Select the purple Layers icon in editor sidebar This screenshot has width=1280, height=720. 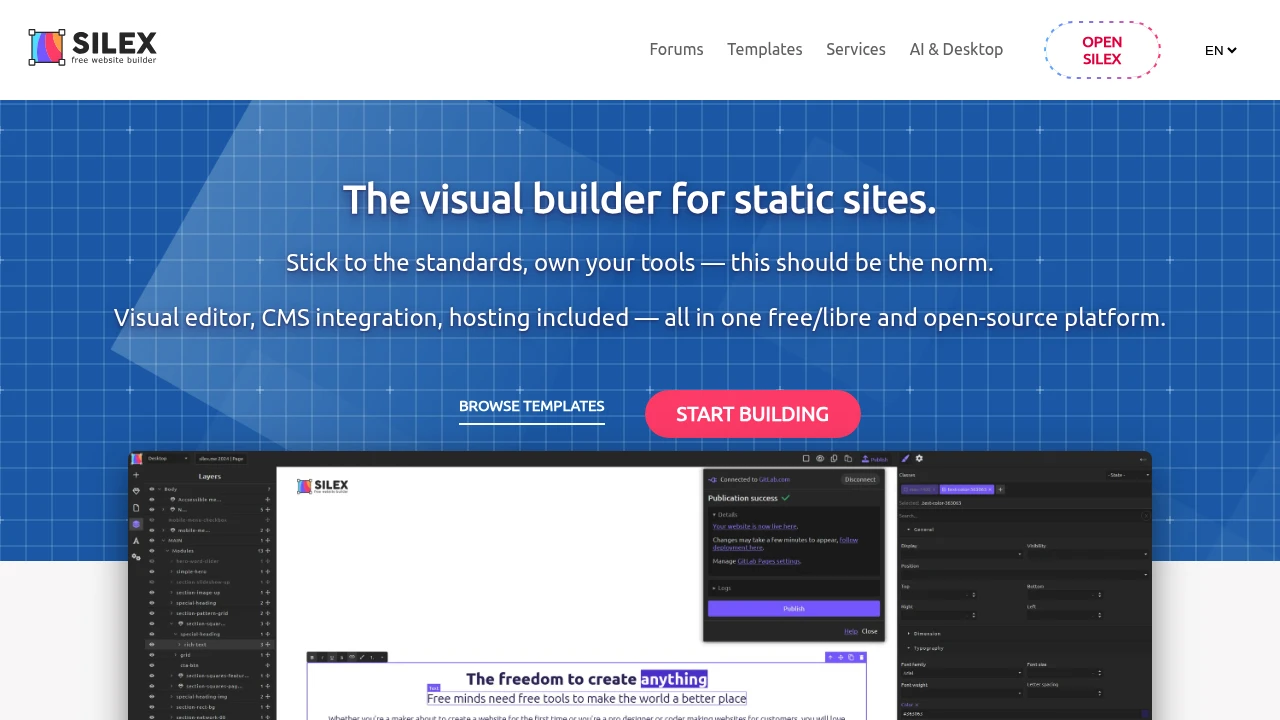[136, 524]
